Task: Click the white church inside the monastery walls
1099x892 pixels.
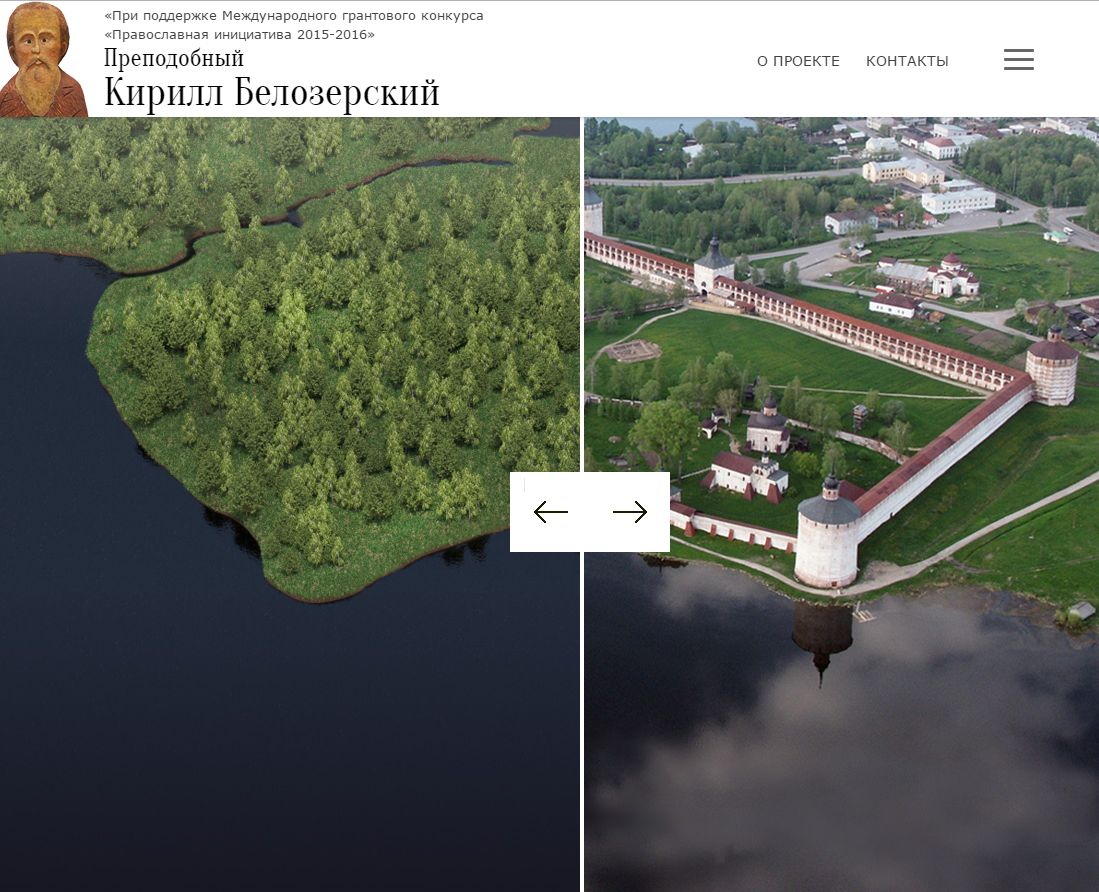Action: 750,474
